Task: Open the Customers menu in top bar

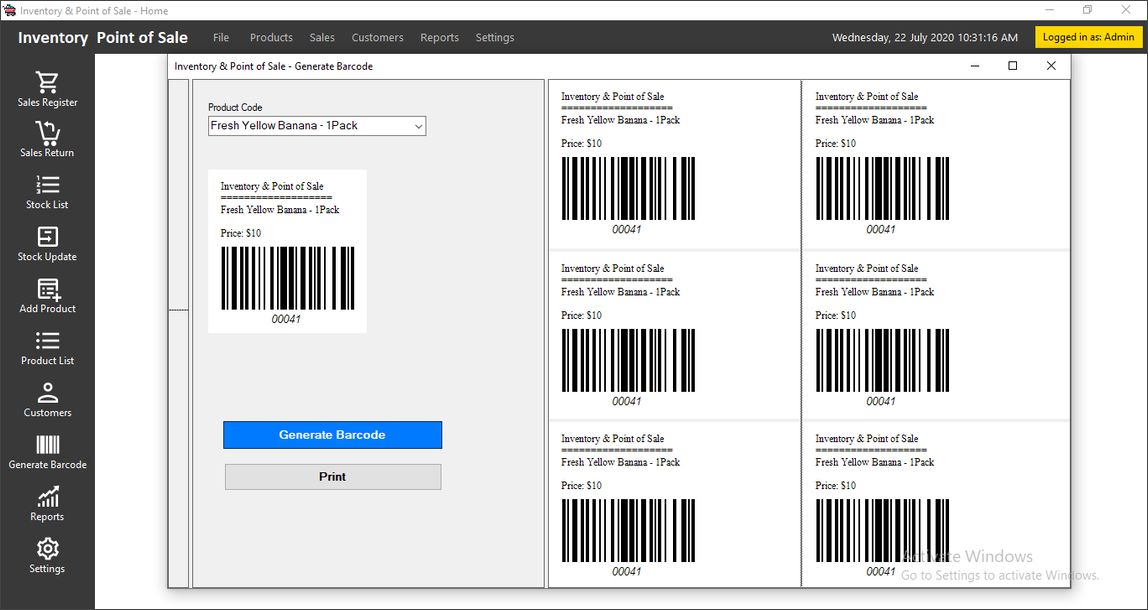Action: pos(377,38)
